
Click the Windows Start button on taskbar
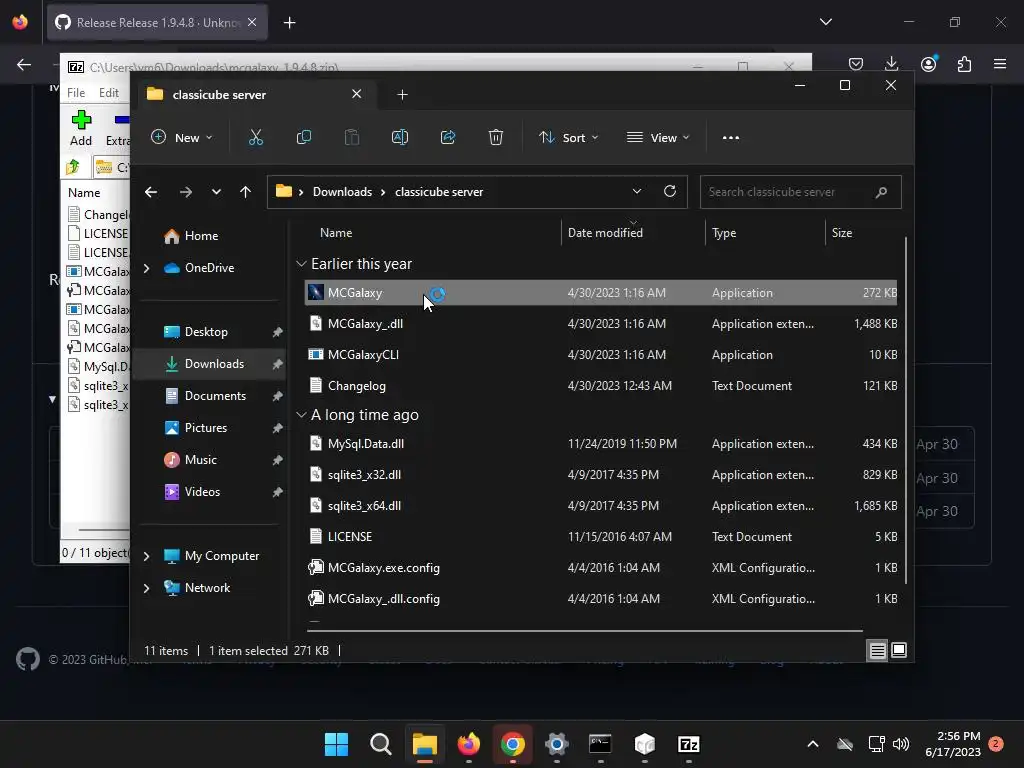pyautogui.click(x=336, y=744)
